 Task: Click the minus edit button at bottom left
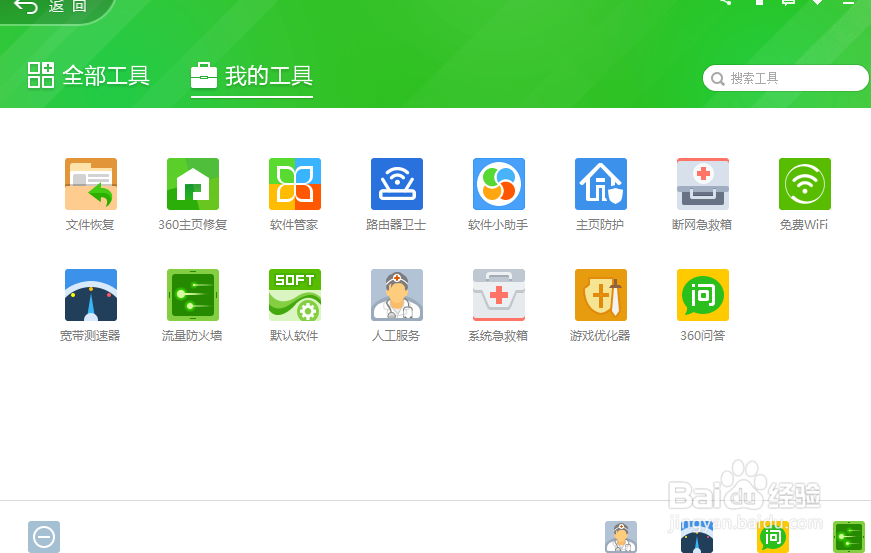[44, 537]
